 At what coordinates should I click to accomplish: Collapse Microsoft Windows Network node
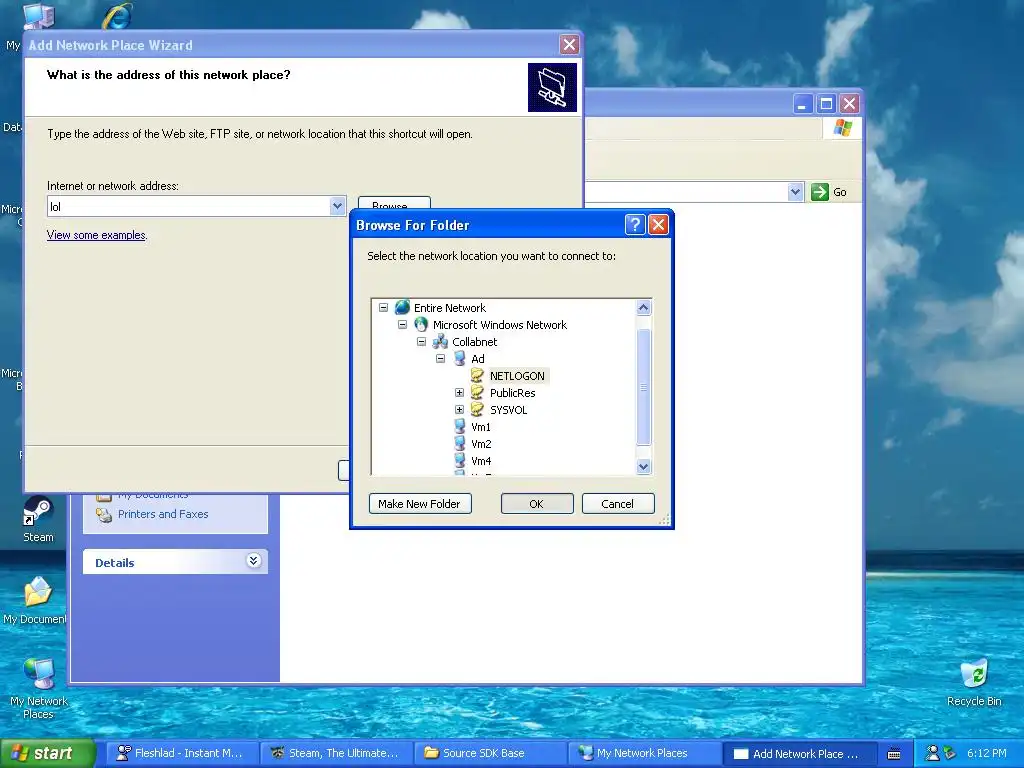click(402, 325)
